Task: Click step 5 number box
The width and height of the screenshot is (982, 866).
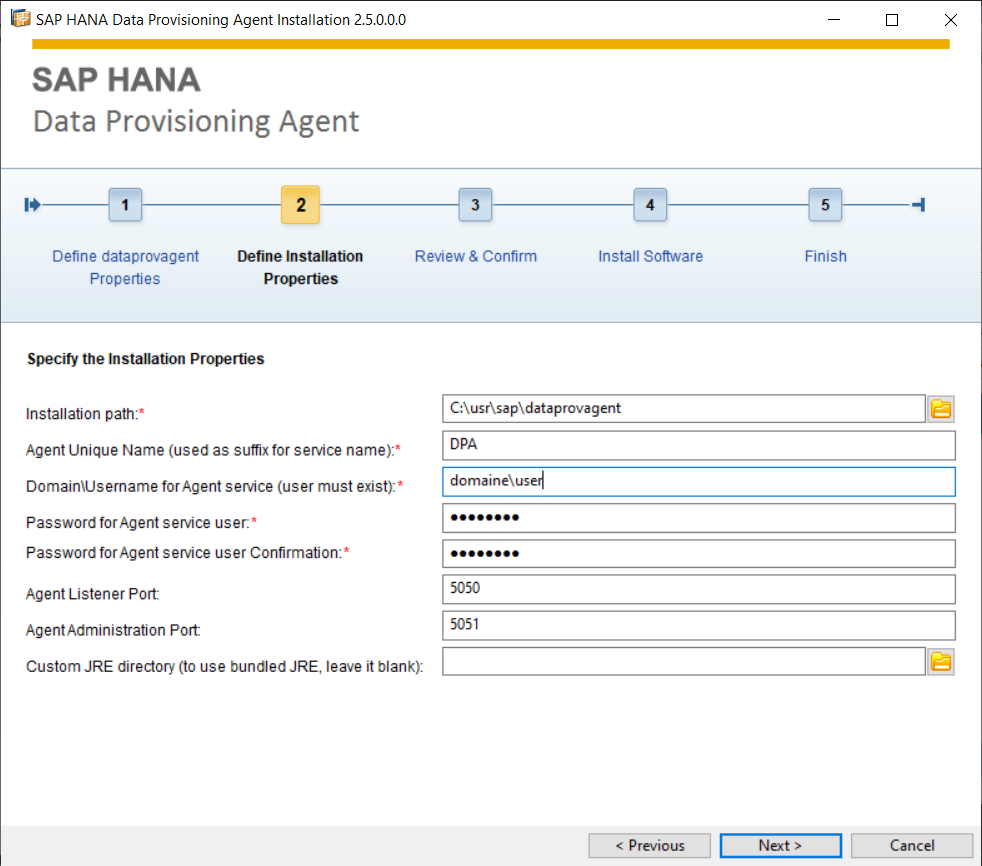Action: (825, 205)
